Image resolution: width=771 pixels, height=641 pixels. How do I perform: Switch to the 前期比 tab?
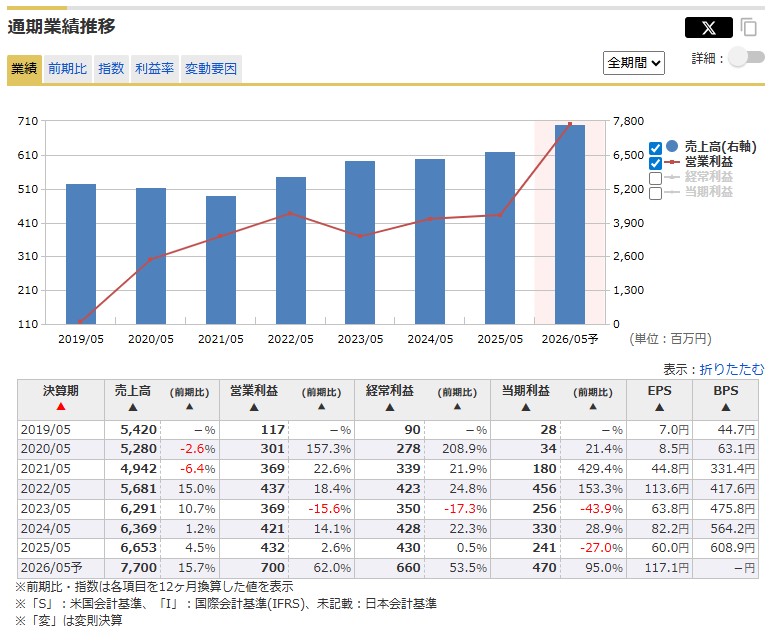click(x=67, y=69)
